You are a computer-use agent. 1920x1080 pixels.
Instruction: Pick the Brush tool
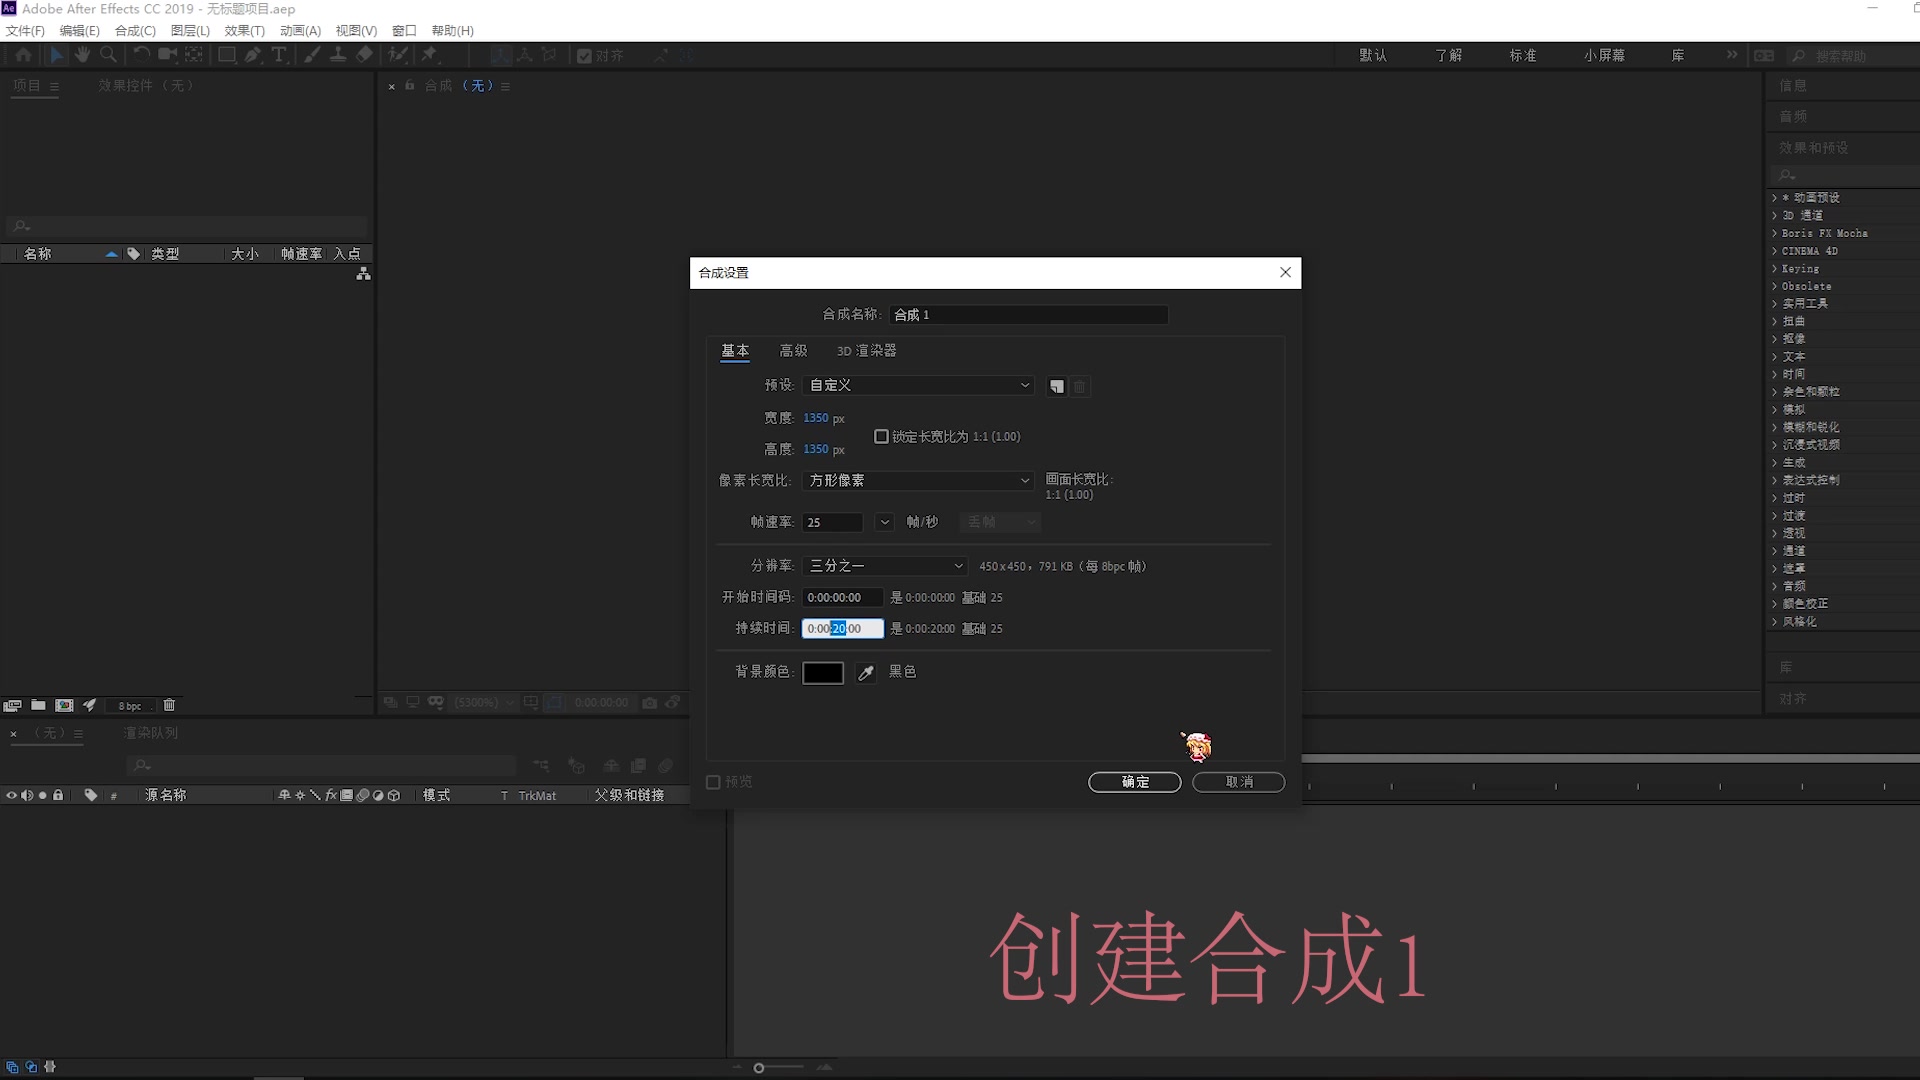click(312, 55)
